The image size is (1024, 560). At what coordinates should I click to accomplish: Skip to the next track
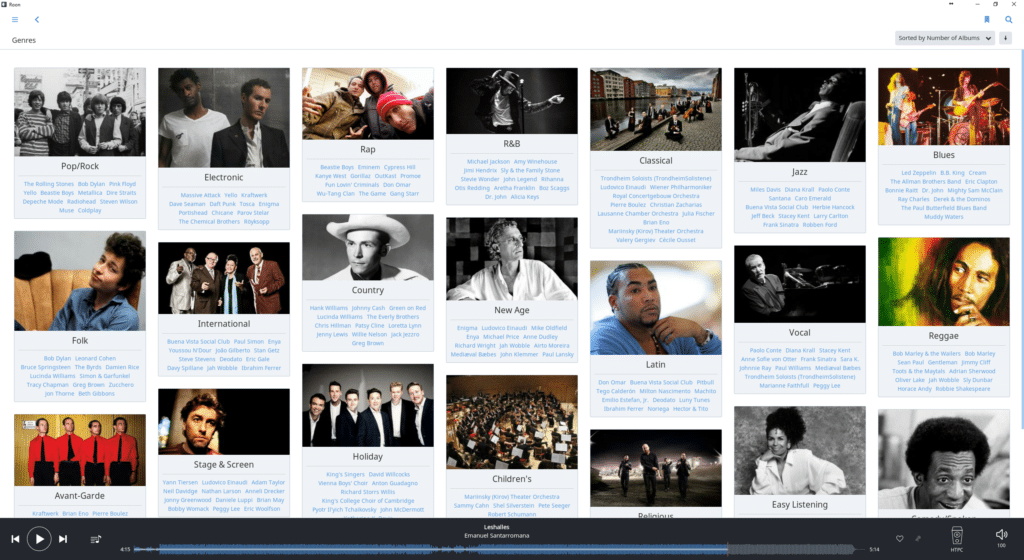pyautogui.click(x=63, y=538)
